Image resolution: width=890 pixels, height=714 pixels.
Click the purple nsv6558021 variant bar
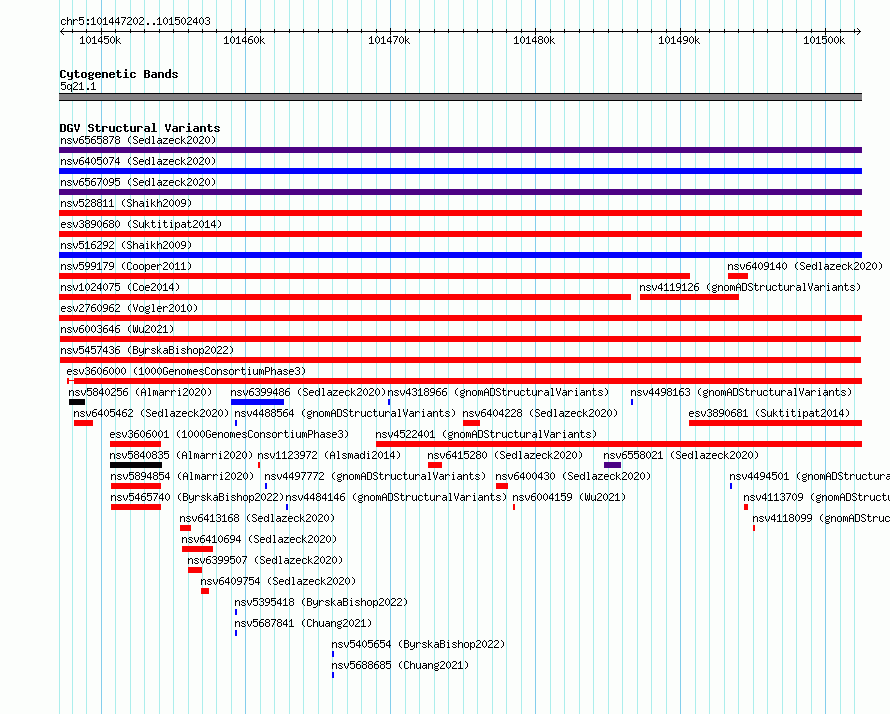pos(612,465)
